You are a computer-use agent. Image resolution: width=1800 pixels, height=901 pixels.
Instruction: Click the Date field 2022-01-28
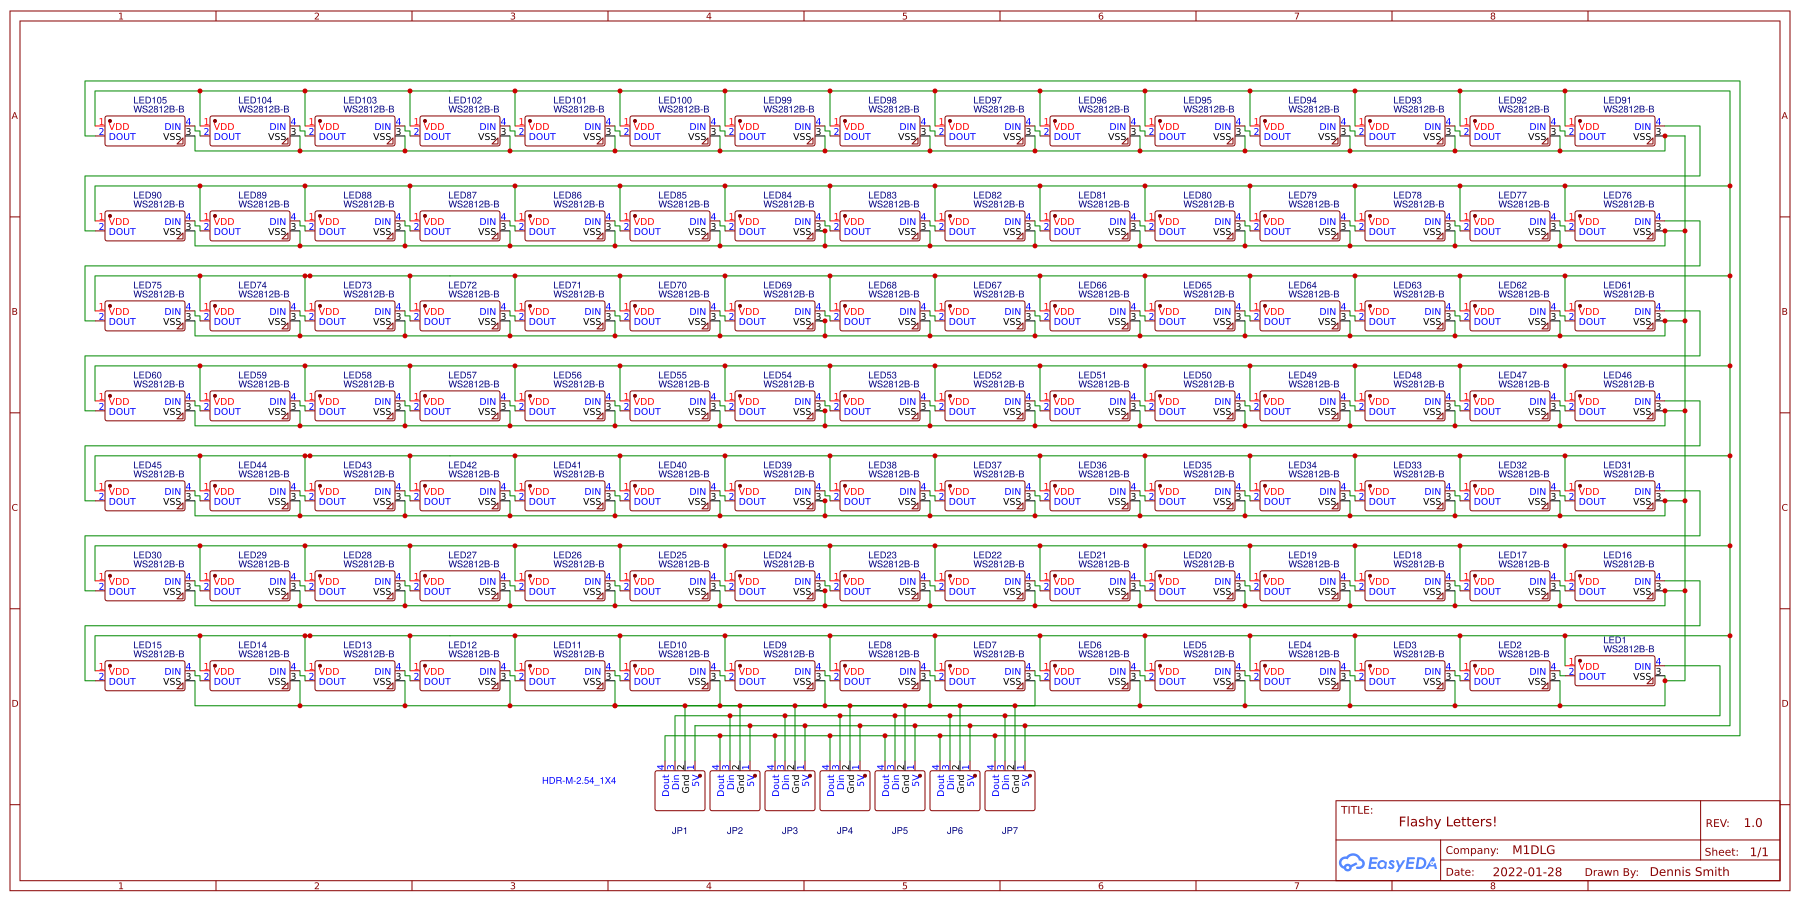1527,871
